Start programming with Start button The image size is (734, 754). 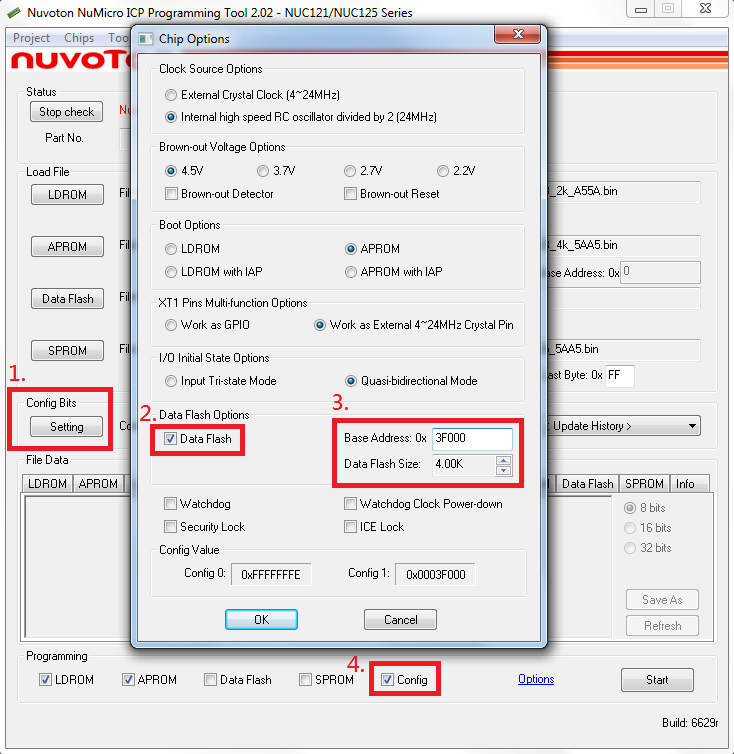coord(657,679)
